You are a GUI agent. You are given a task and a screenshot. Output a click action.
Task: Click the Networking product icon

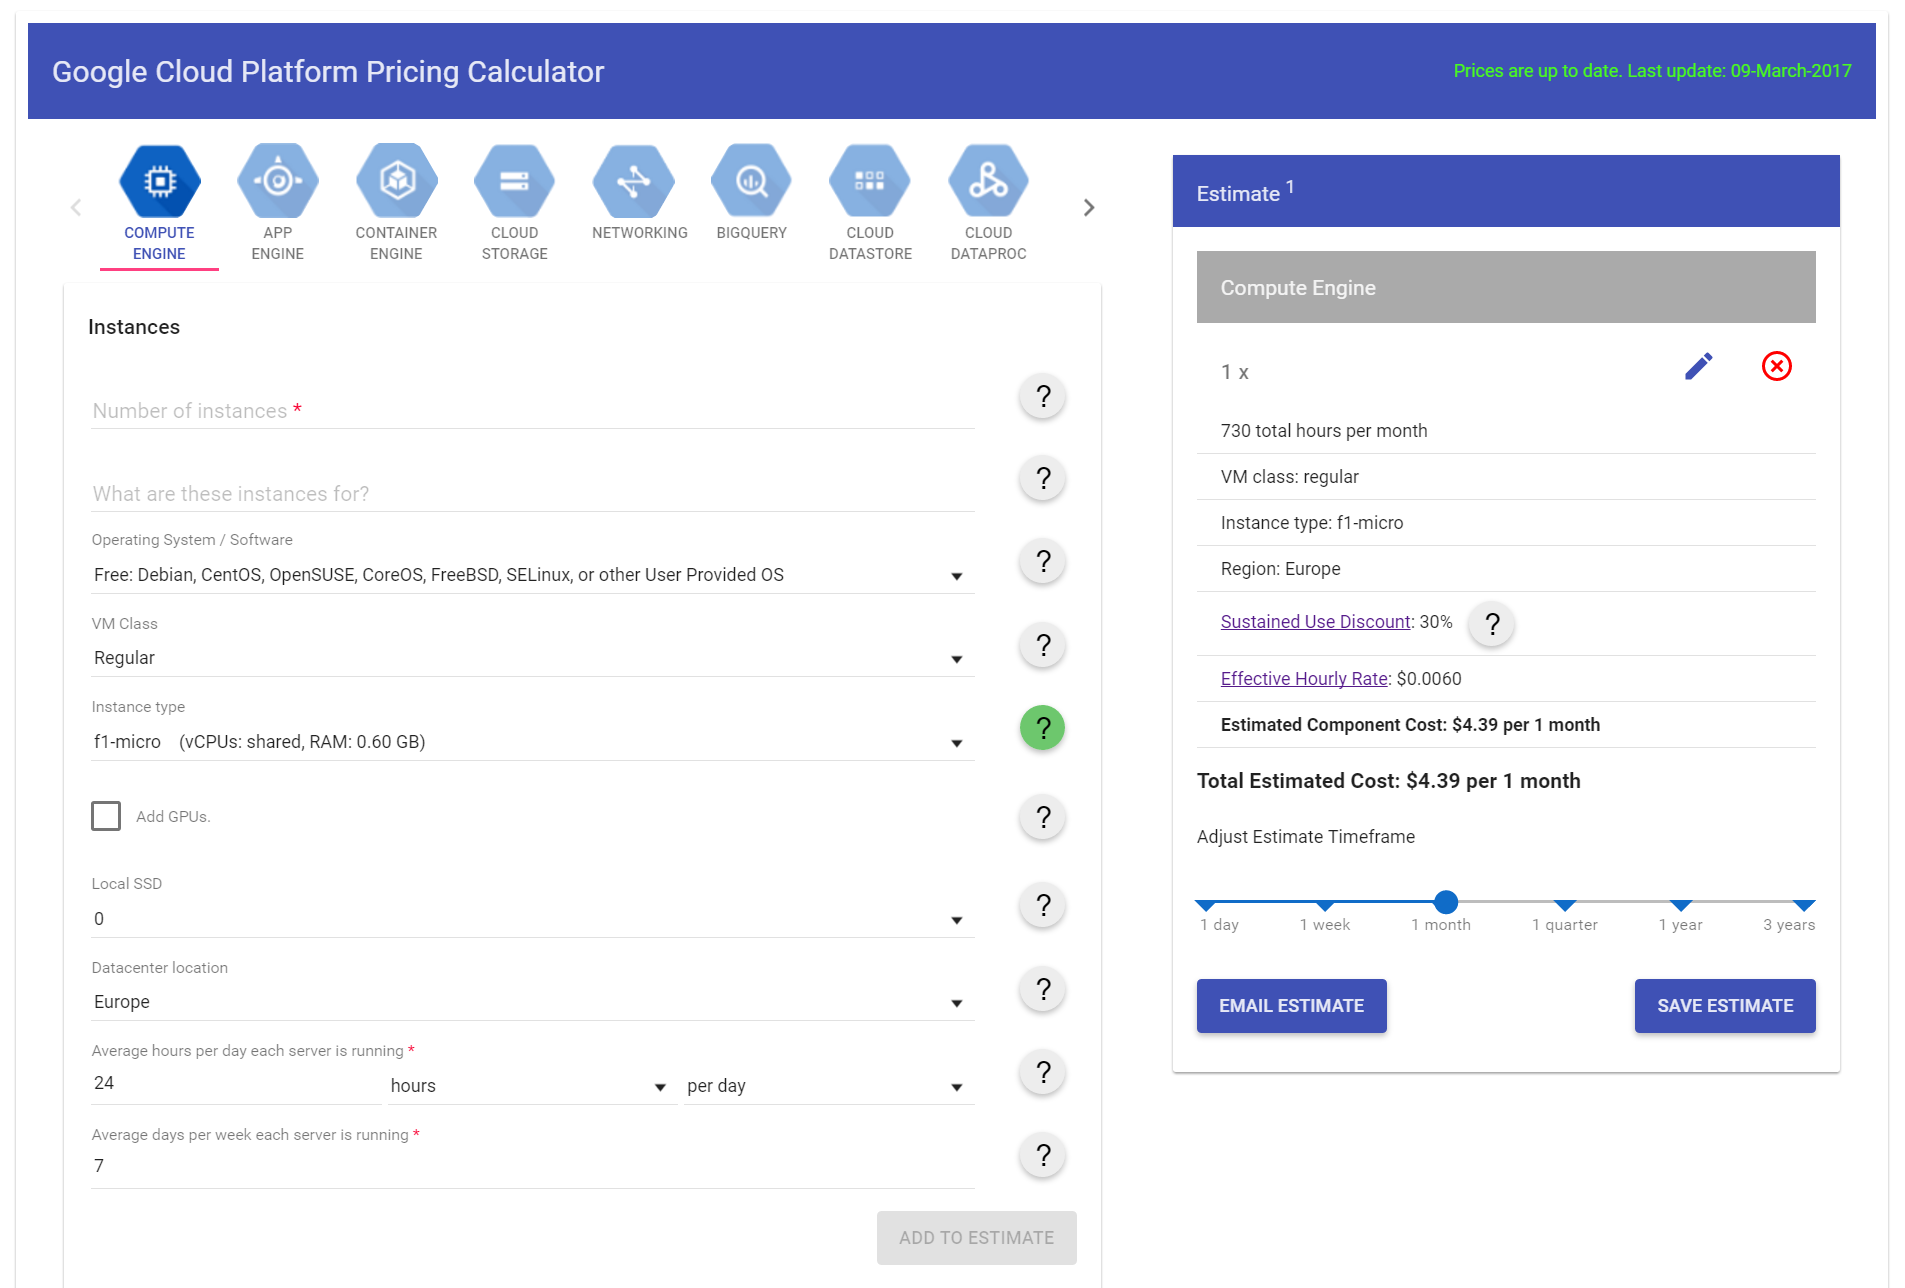click(x=633, y=182)
